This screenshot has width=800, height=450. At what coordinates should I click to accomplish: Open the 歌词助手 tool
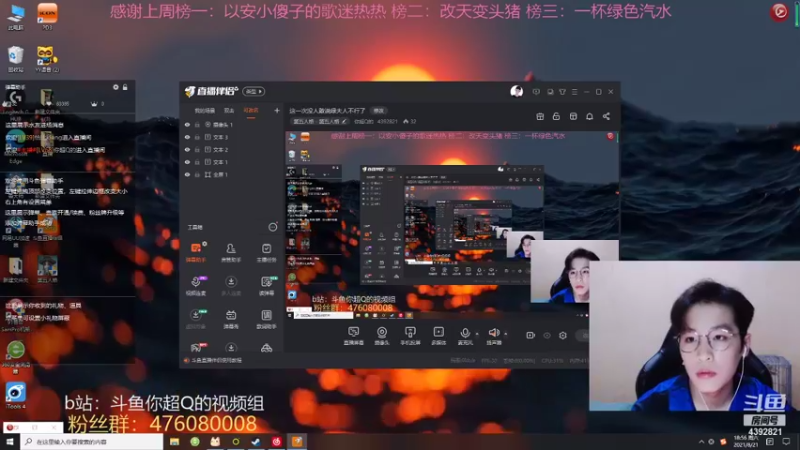[266, 319]
